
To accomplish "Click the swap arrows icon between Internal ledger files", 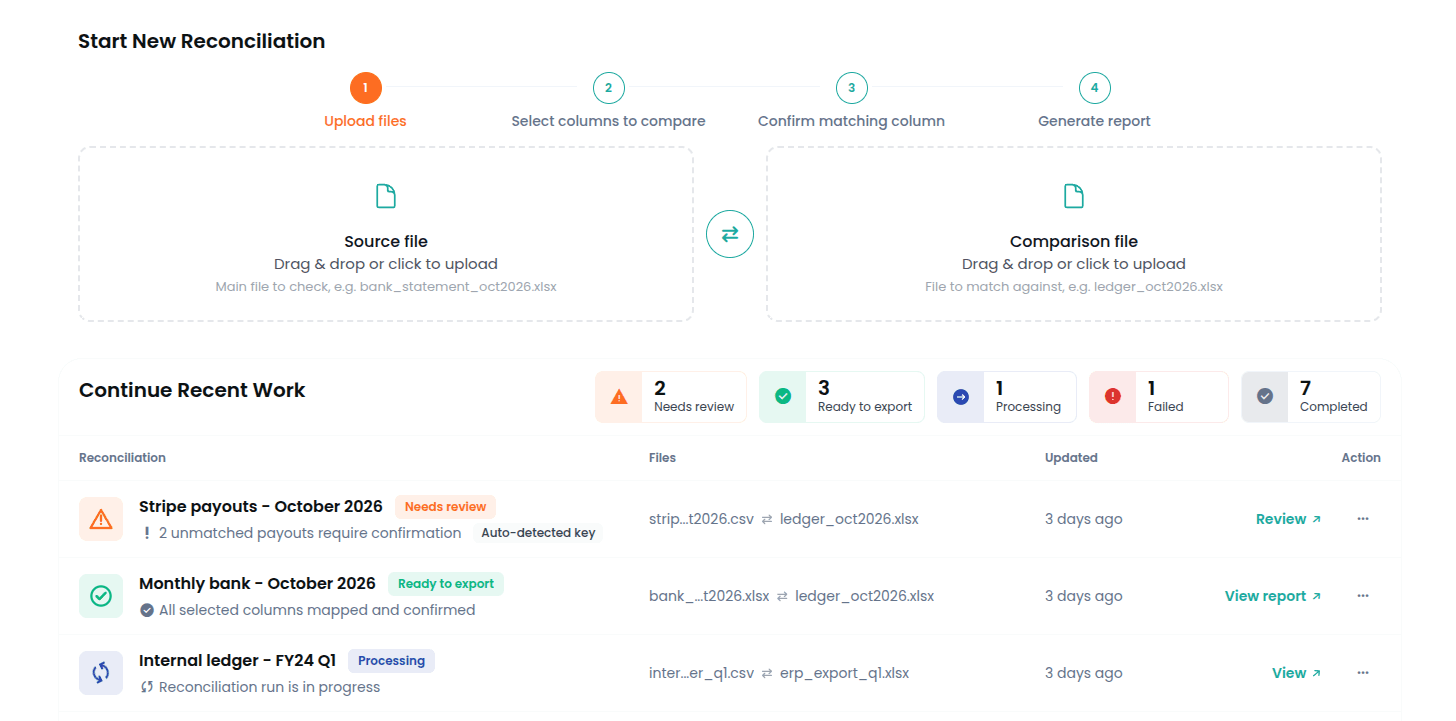I will 767,674.
